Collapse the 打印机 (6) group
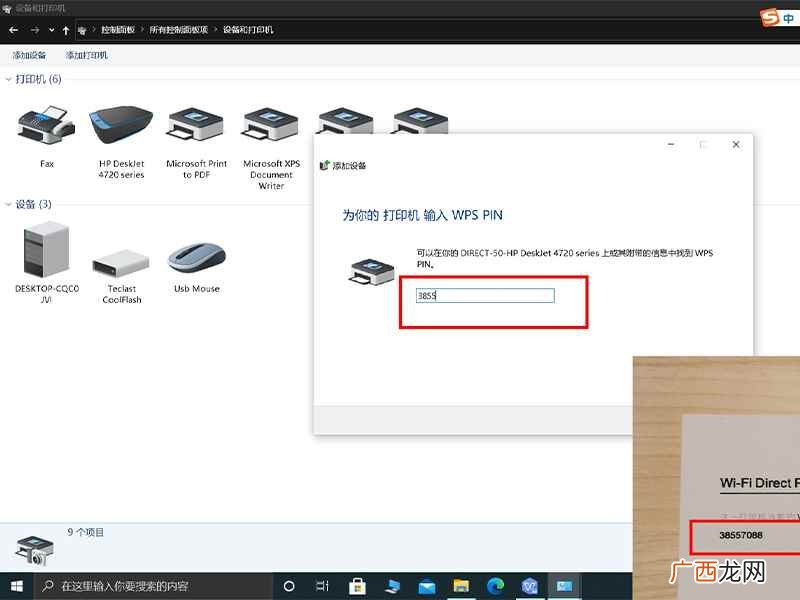This screenshot has width=800, height=600. [x=8, y=80]
